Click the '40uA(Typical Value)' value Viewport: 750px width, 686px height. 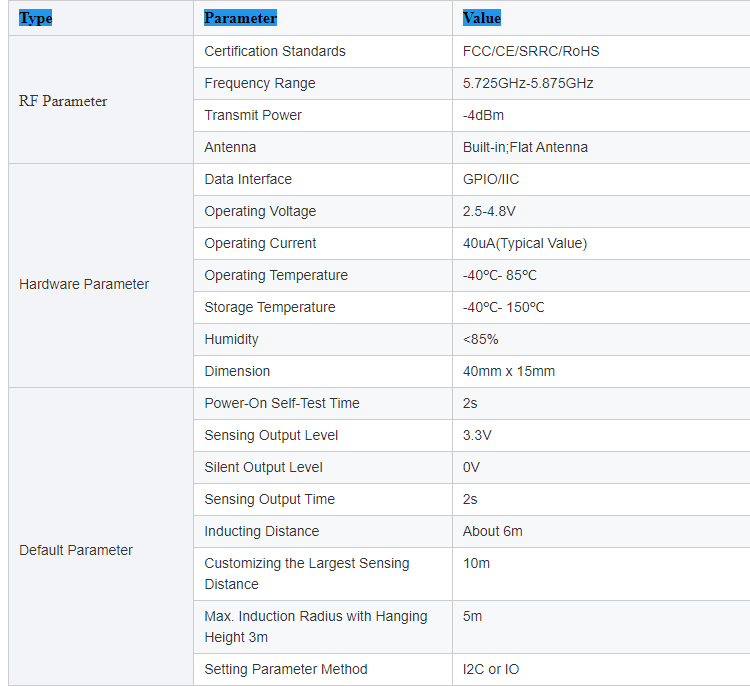pyautogui.click(x=525, y=243)
